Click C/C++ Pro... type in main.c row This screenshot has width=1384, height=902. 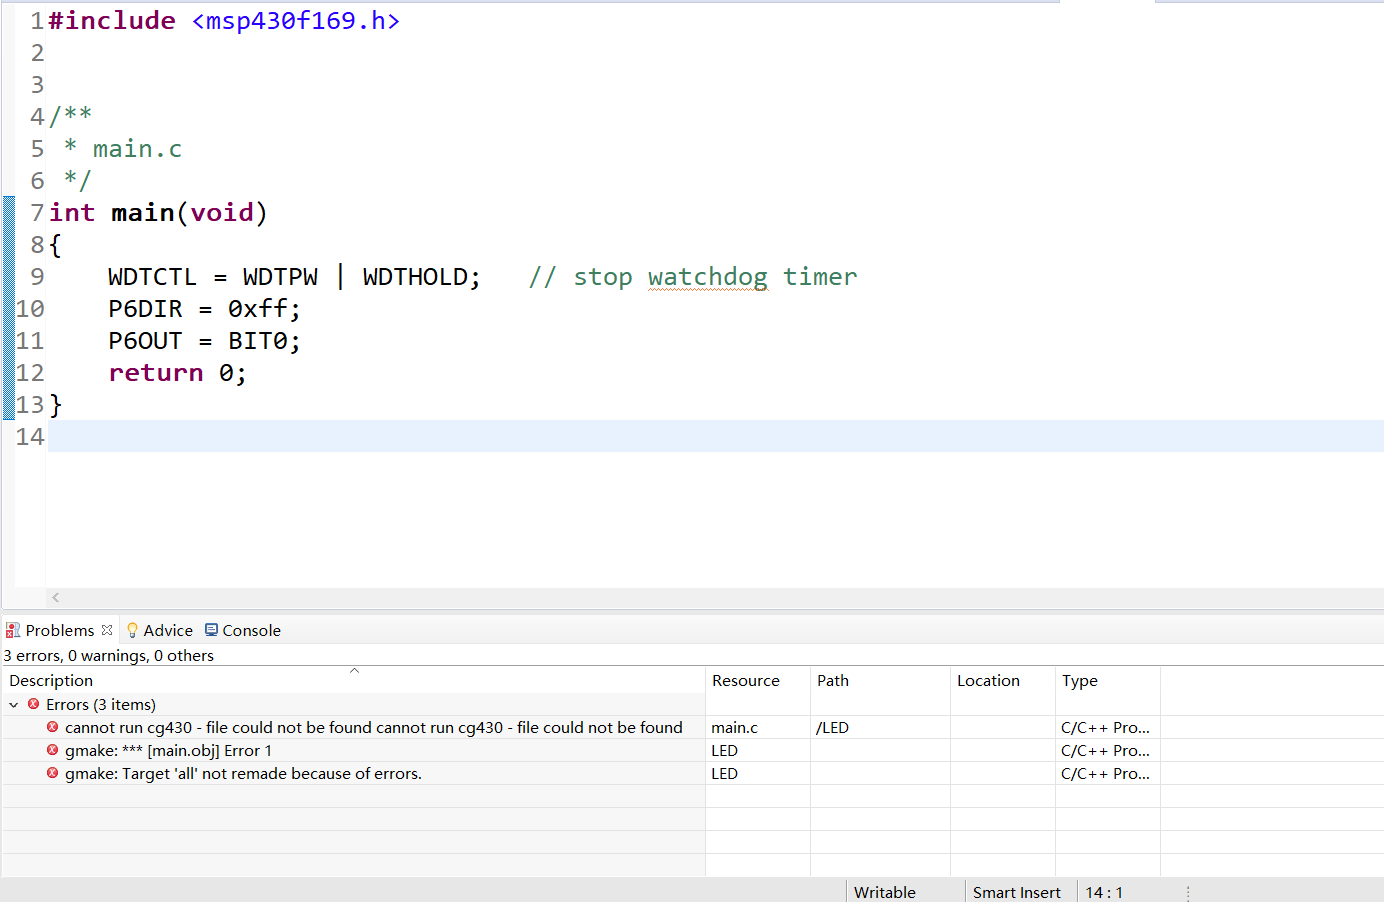click(x=1105, y=728)
